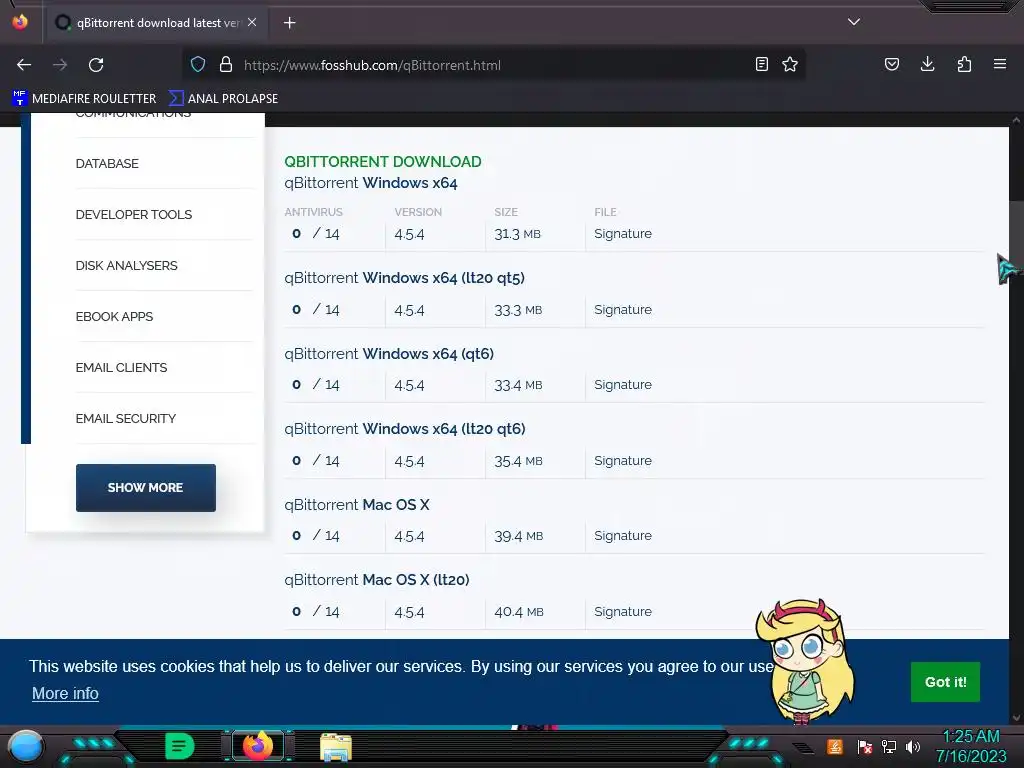
Task: Click the scrollbar down arrow
Action: pyautogui.click(x=1016, y=718)
